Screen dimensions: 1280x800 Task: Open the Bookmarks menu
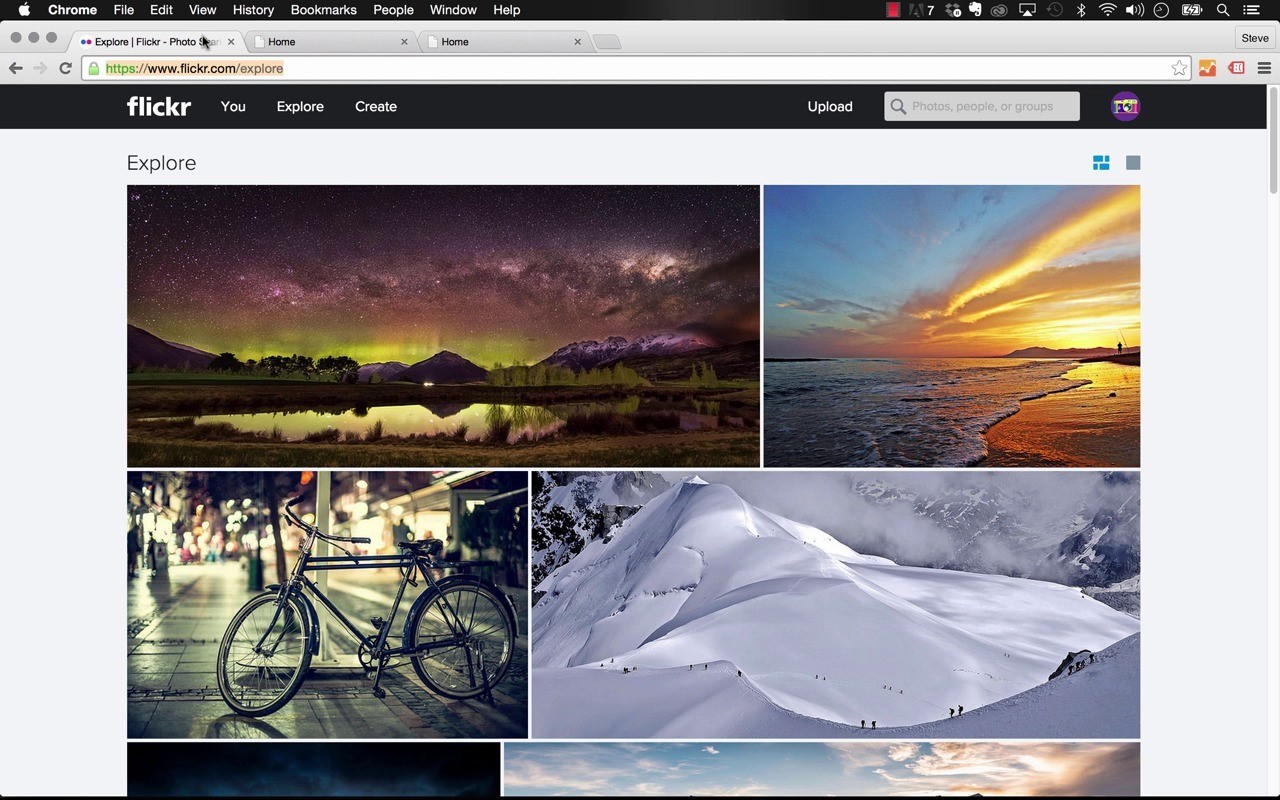(x=323, y=10)
